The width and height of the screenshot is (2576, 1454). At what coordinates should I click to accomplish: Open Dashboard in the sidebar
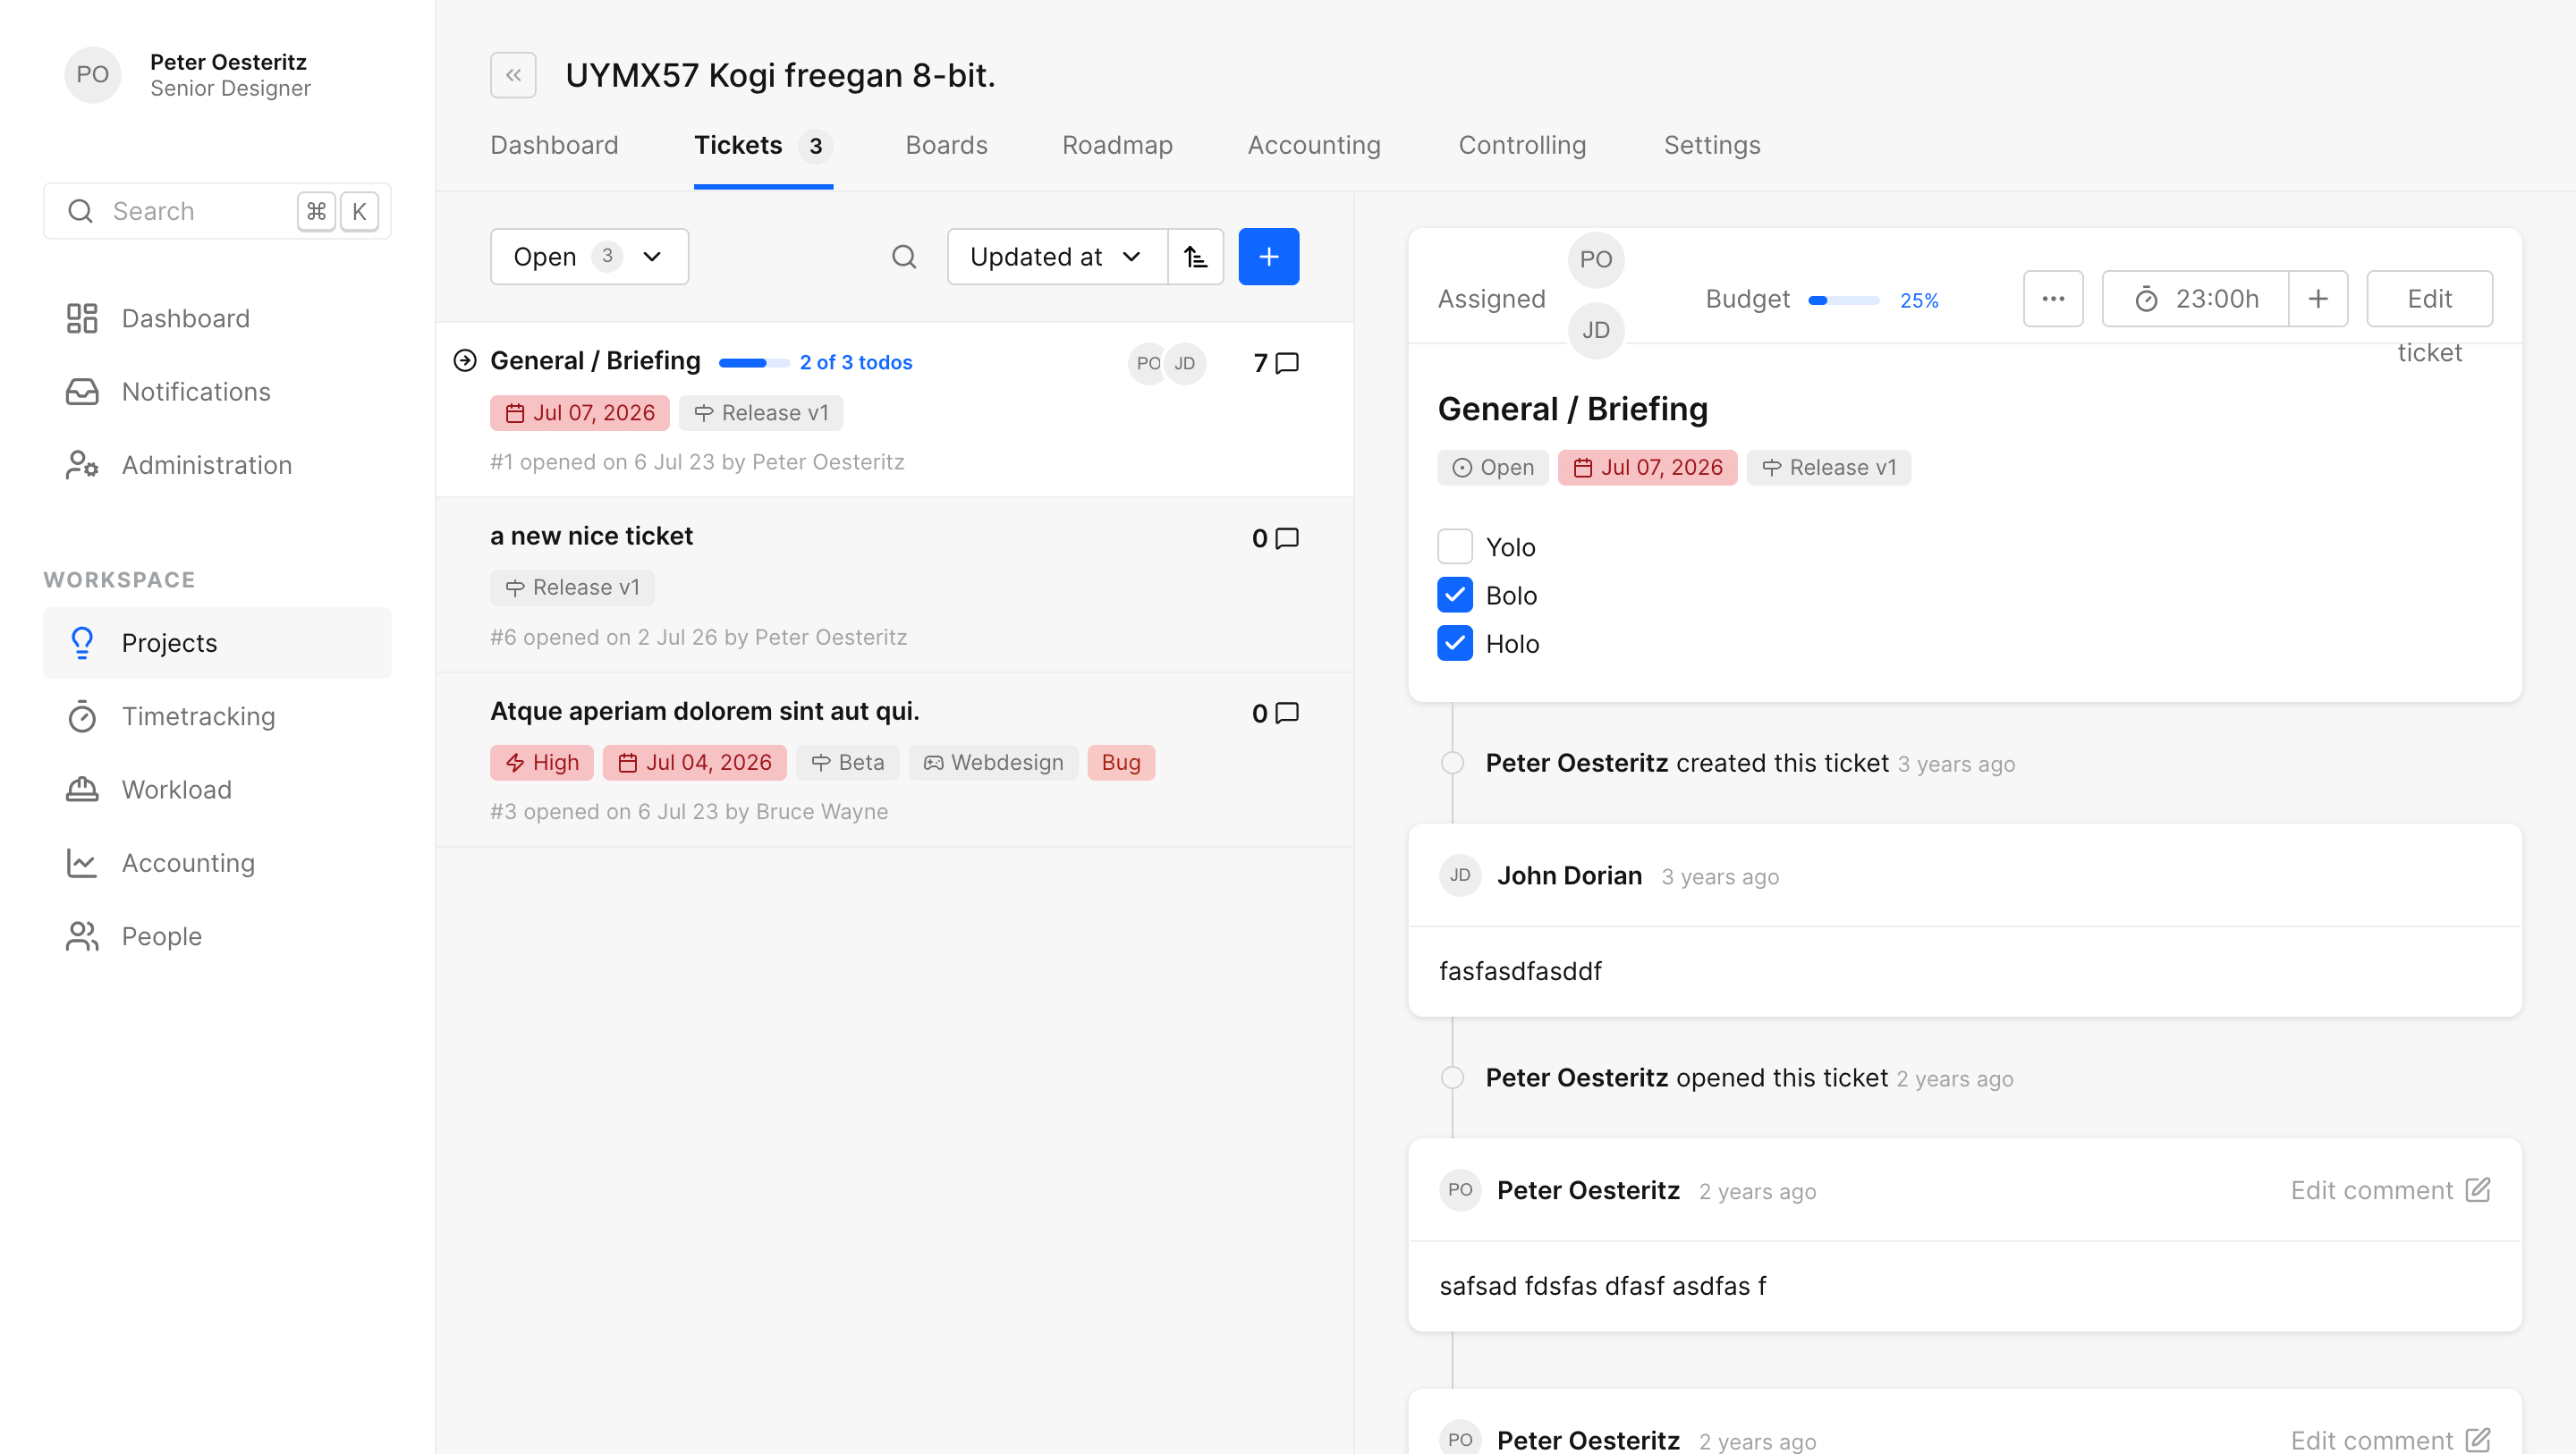pyautogui.click(x=218, y=318)
